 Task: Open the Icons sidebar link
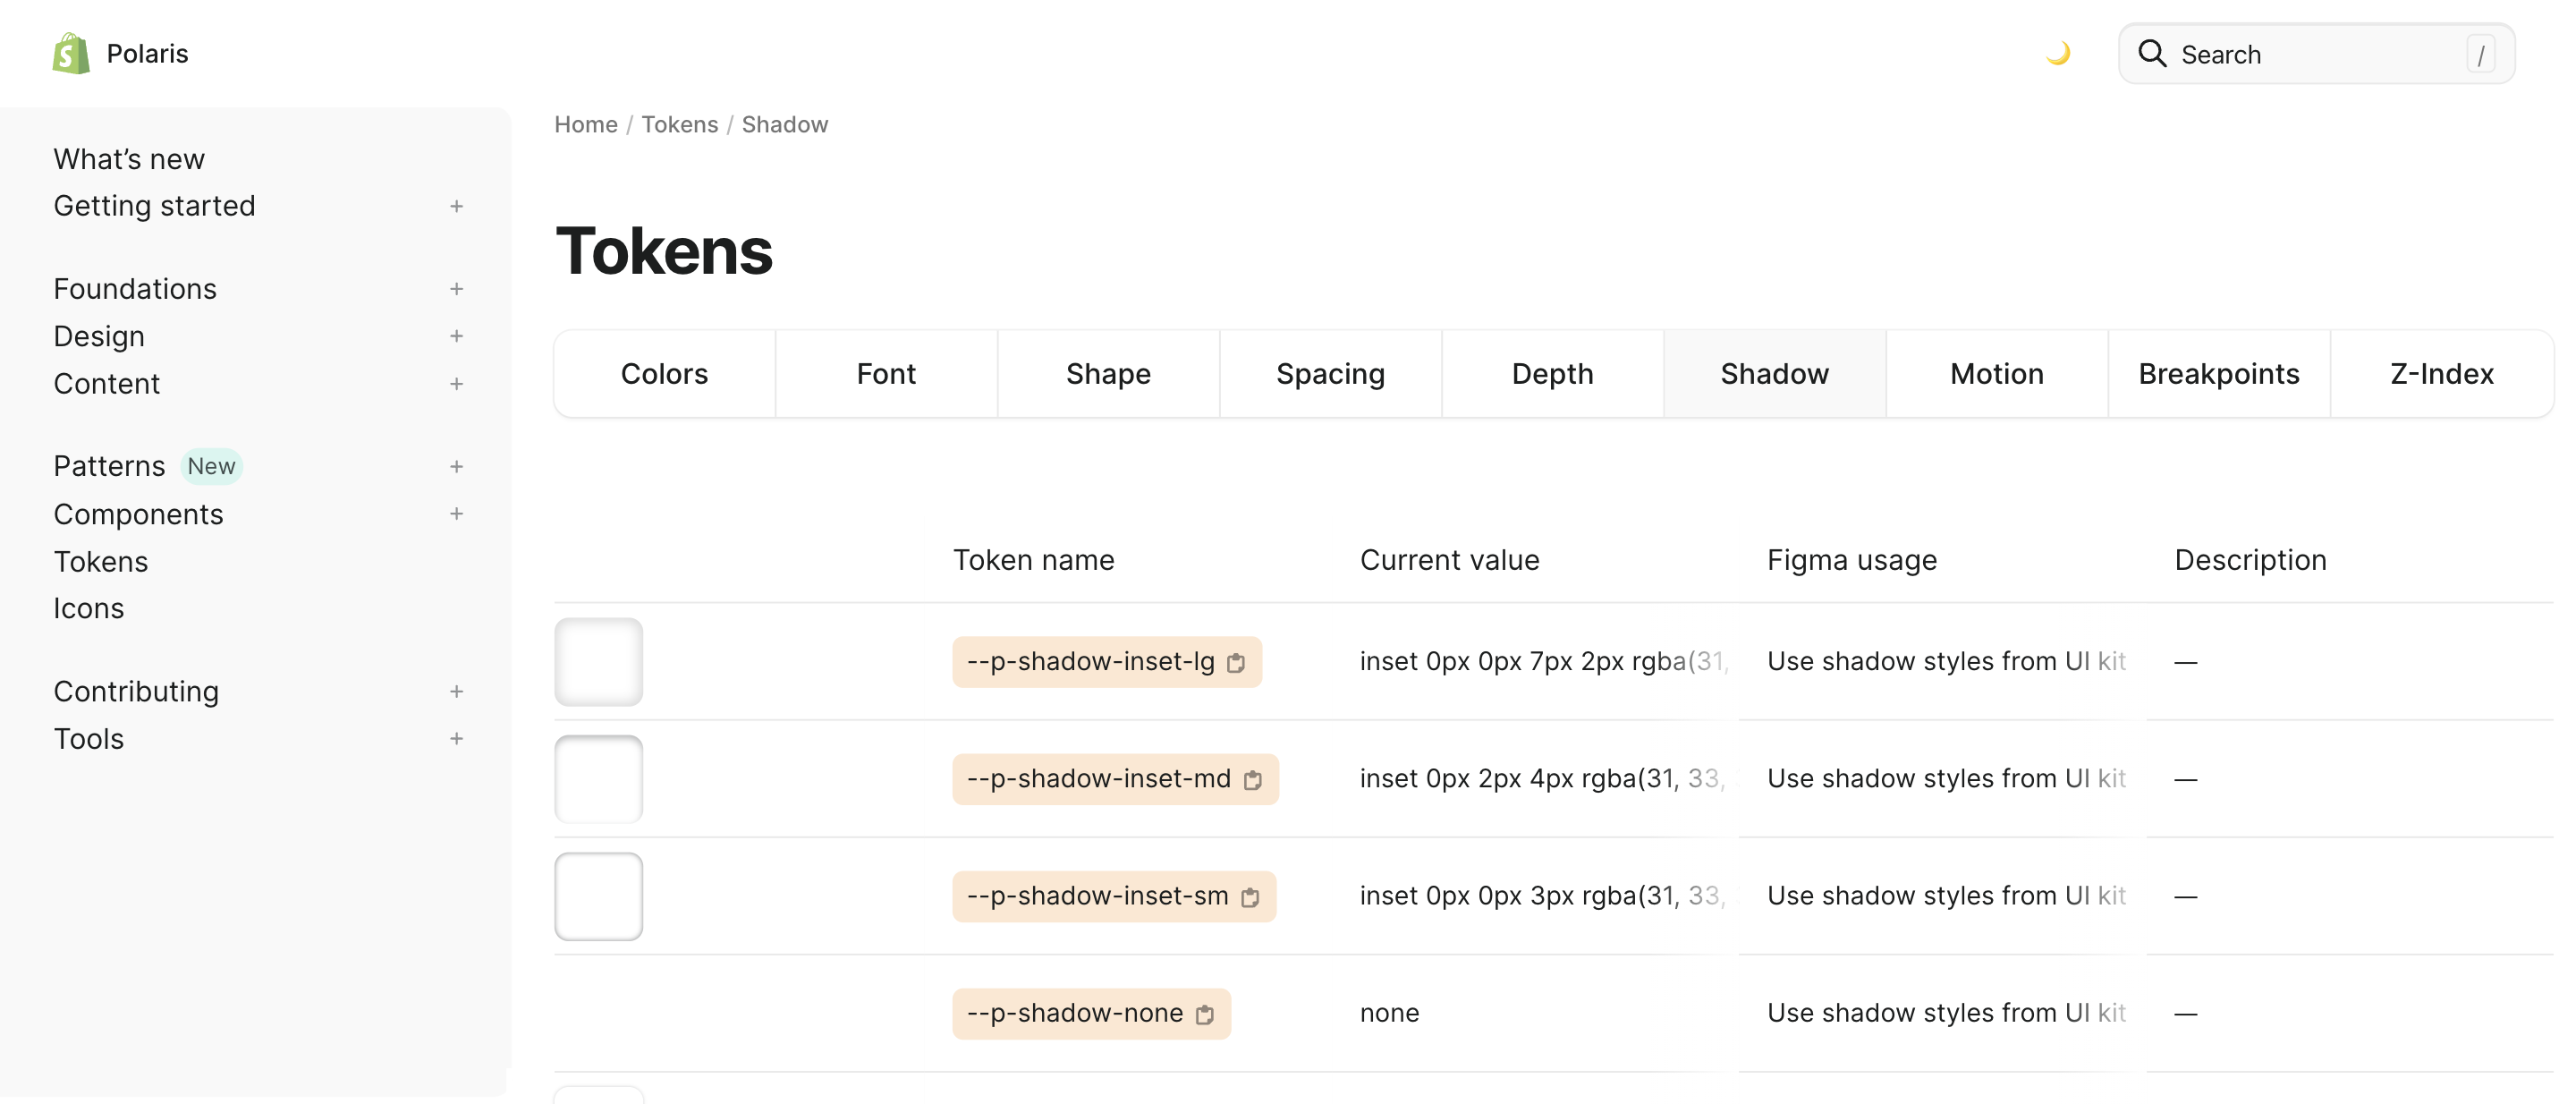click(x=89, y=609)
